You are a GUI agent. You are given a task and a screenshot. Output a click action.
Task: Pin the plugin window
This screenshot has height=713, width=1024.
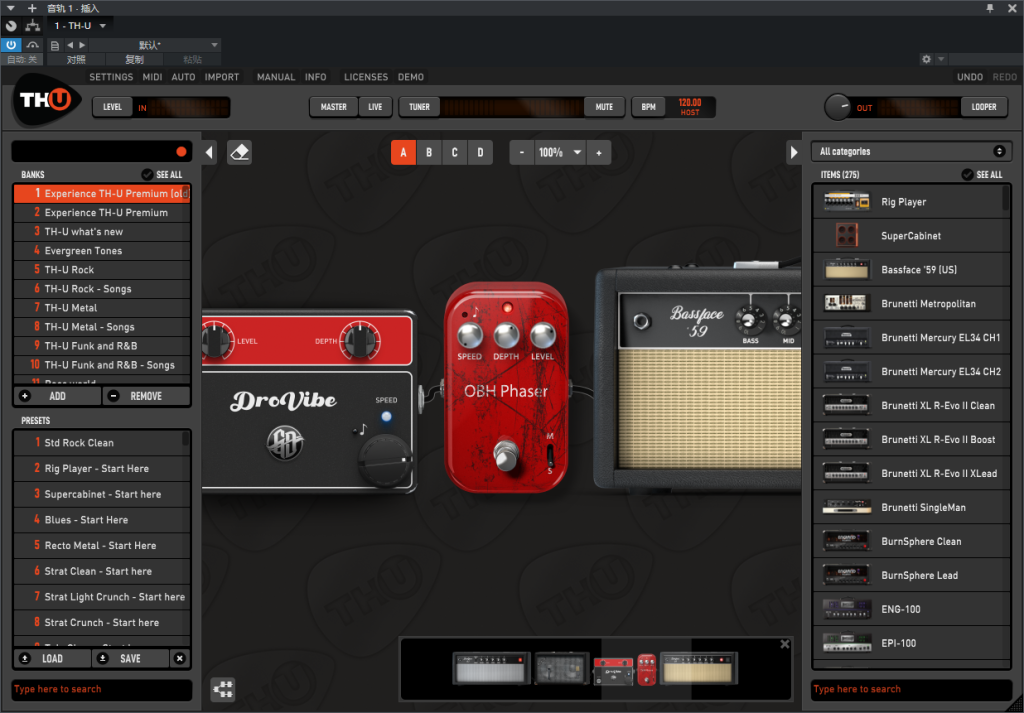click(x=990, y=8)
